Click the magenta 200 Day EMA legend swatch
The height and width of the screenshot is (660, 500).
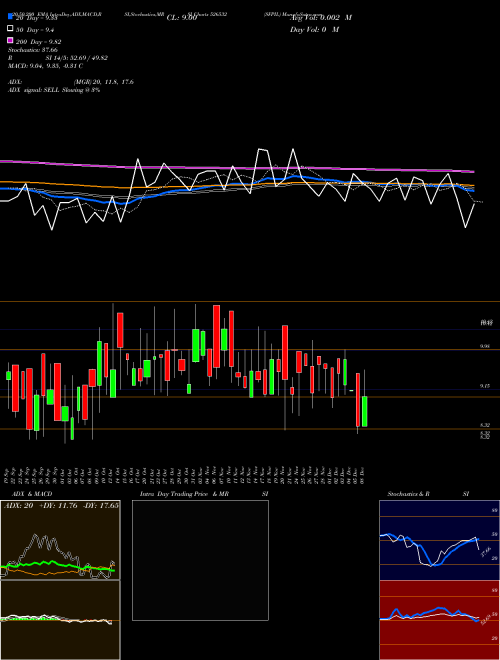coord(10,41)
